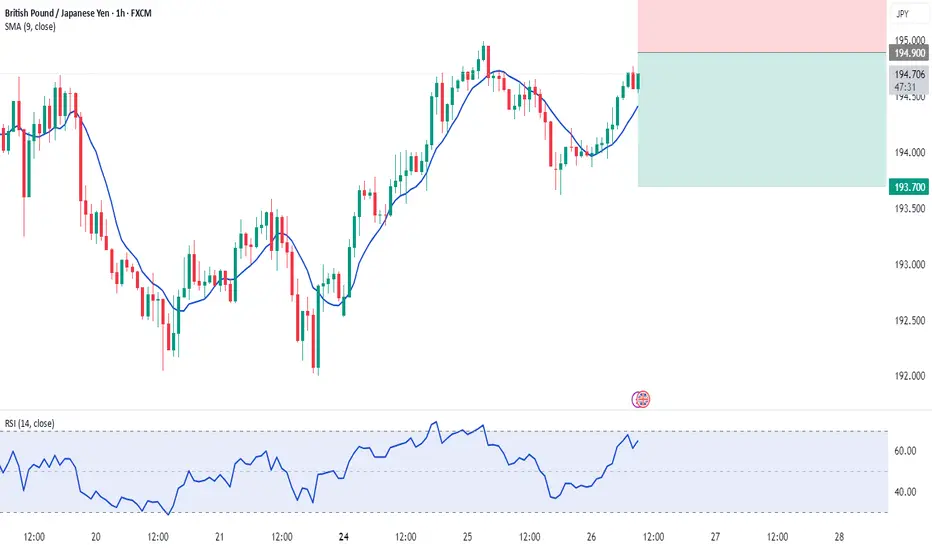
Task: Select the 194.900 stop price label
Action: 909,53
